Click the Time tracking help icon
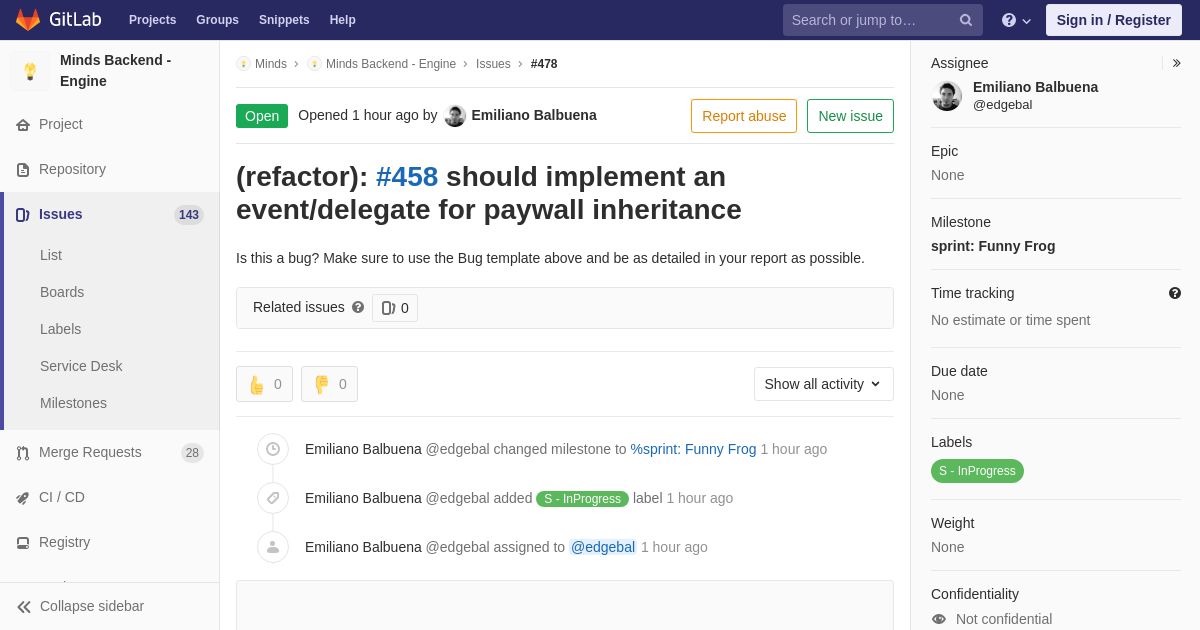The width and height of the screenshot is (1200, 630). (x=1175, y=293)
